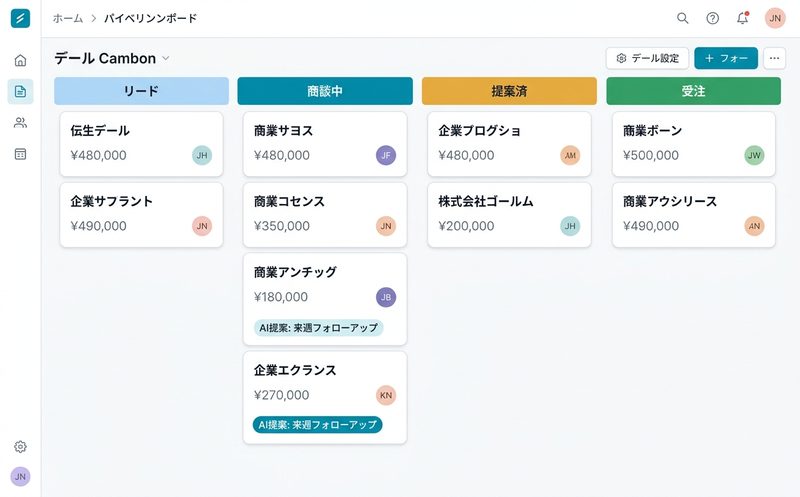Click AI提案 tag on 商業アンチッグ card
This screenshot has height=497, width=800.
click(318, 328)
